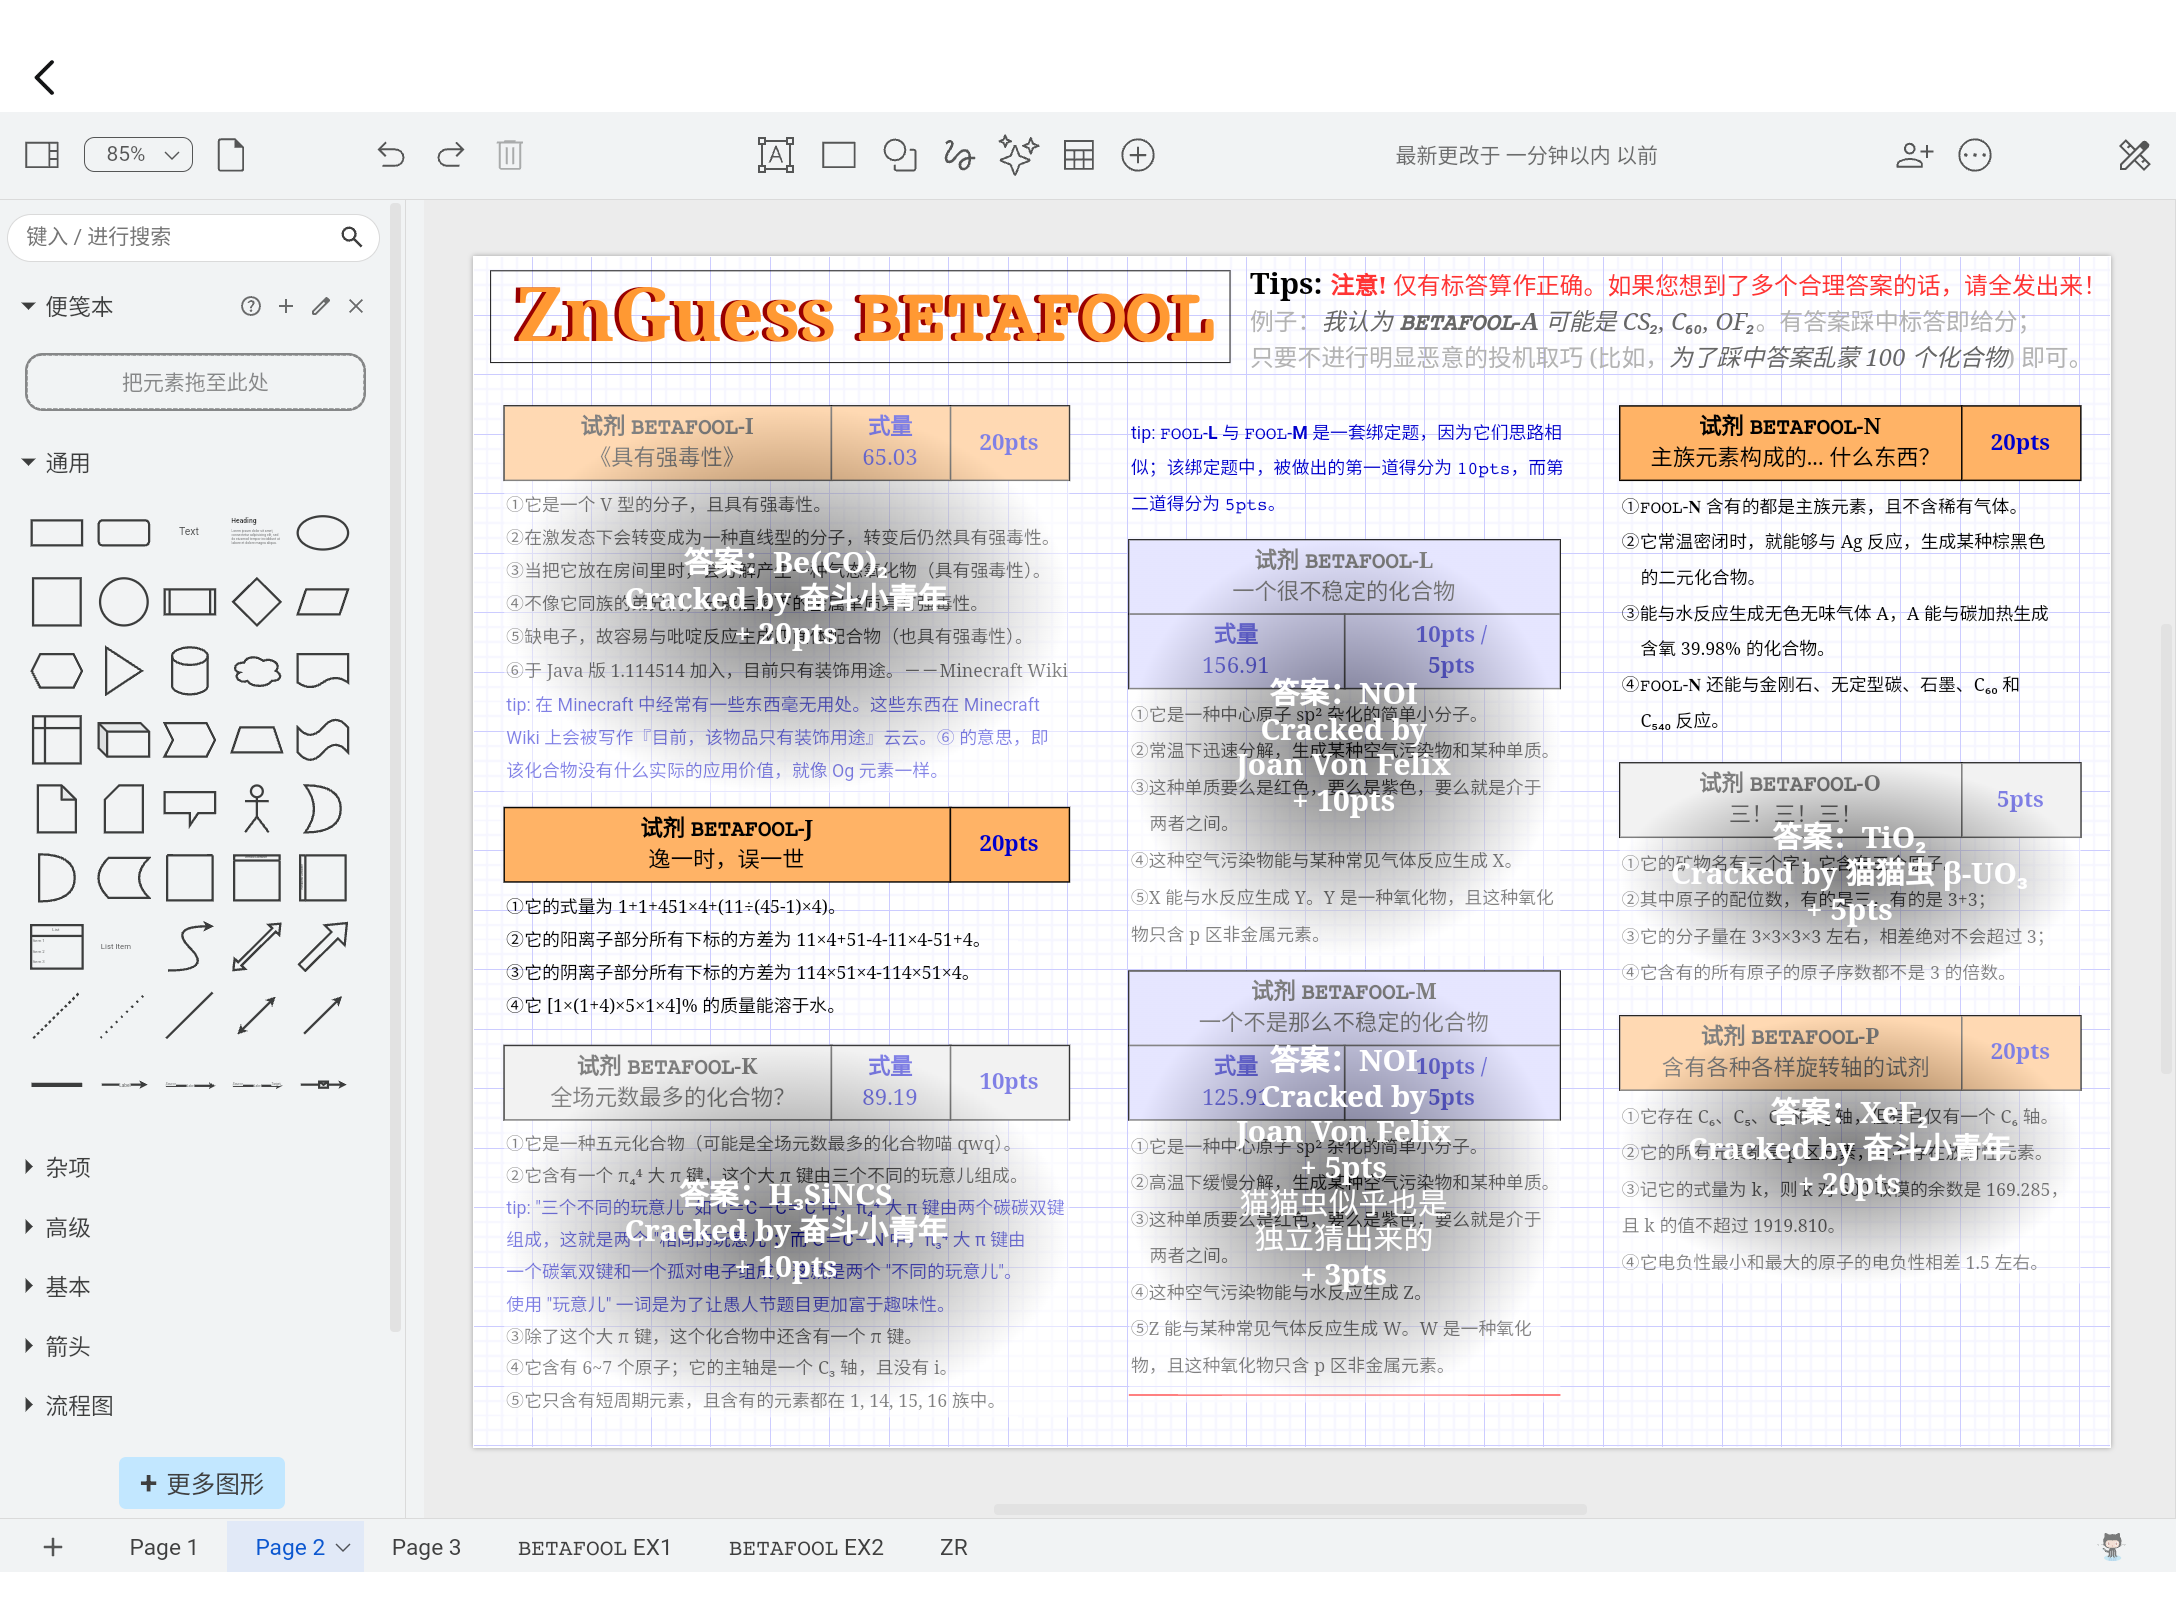Click the 式量 65.03 cell
Viewport: 2176px width, 1600px height.
(x=890, y=442)
